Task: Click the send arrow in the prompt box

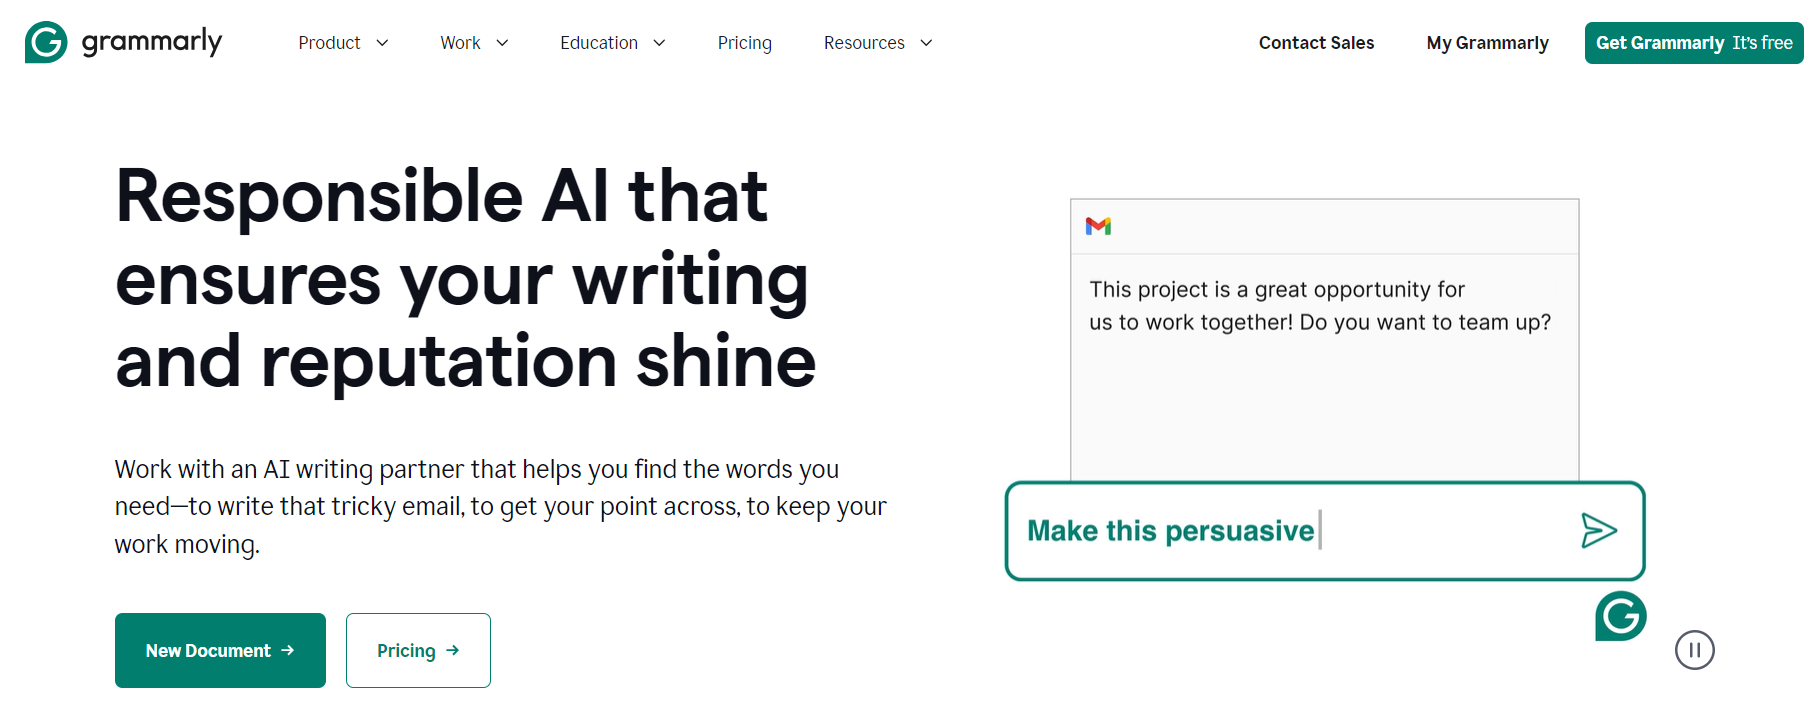Action: (1600, 531)
